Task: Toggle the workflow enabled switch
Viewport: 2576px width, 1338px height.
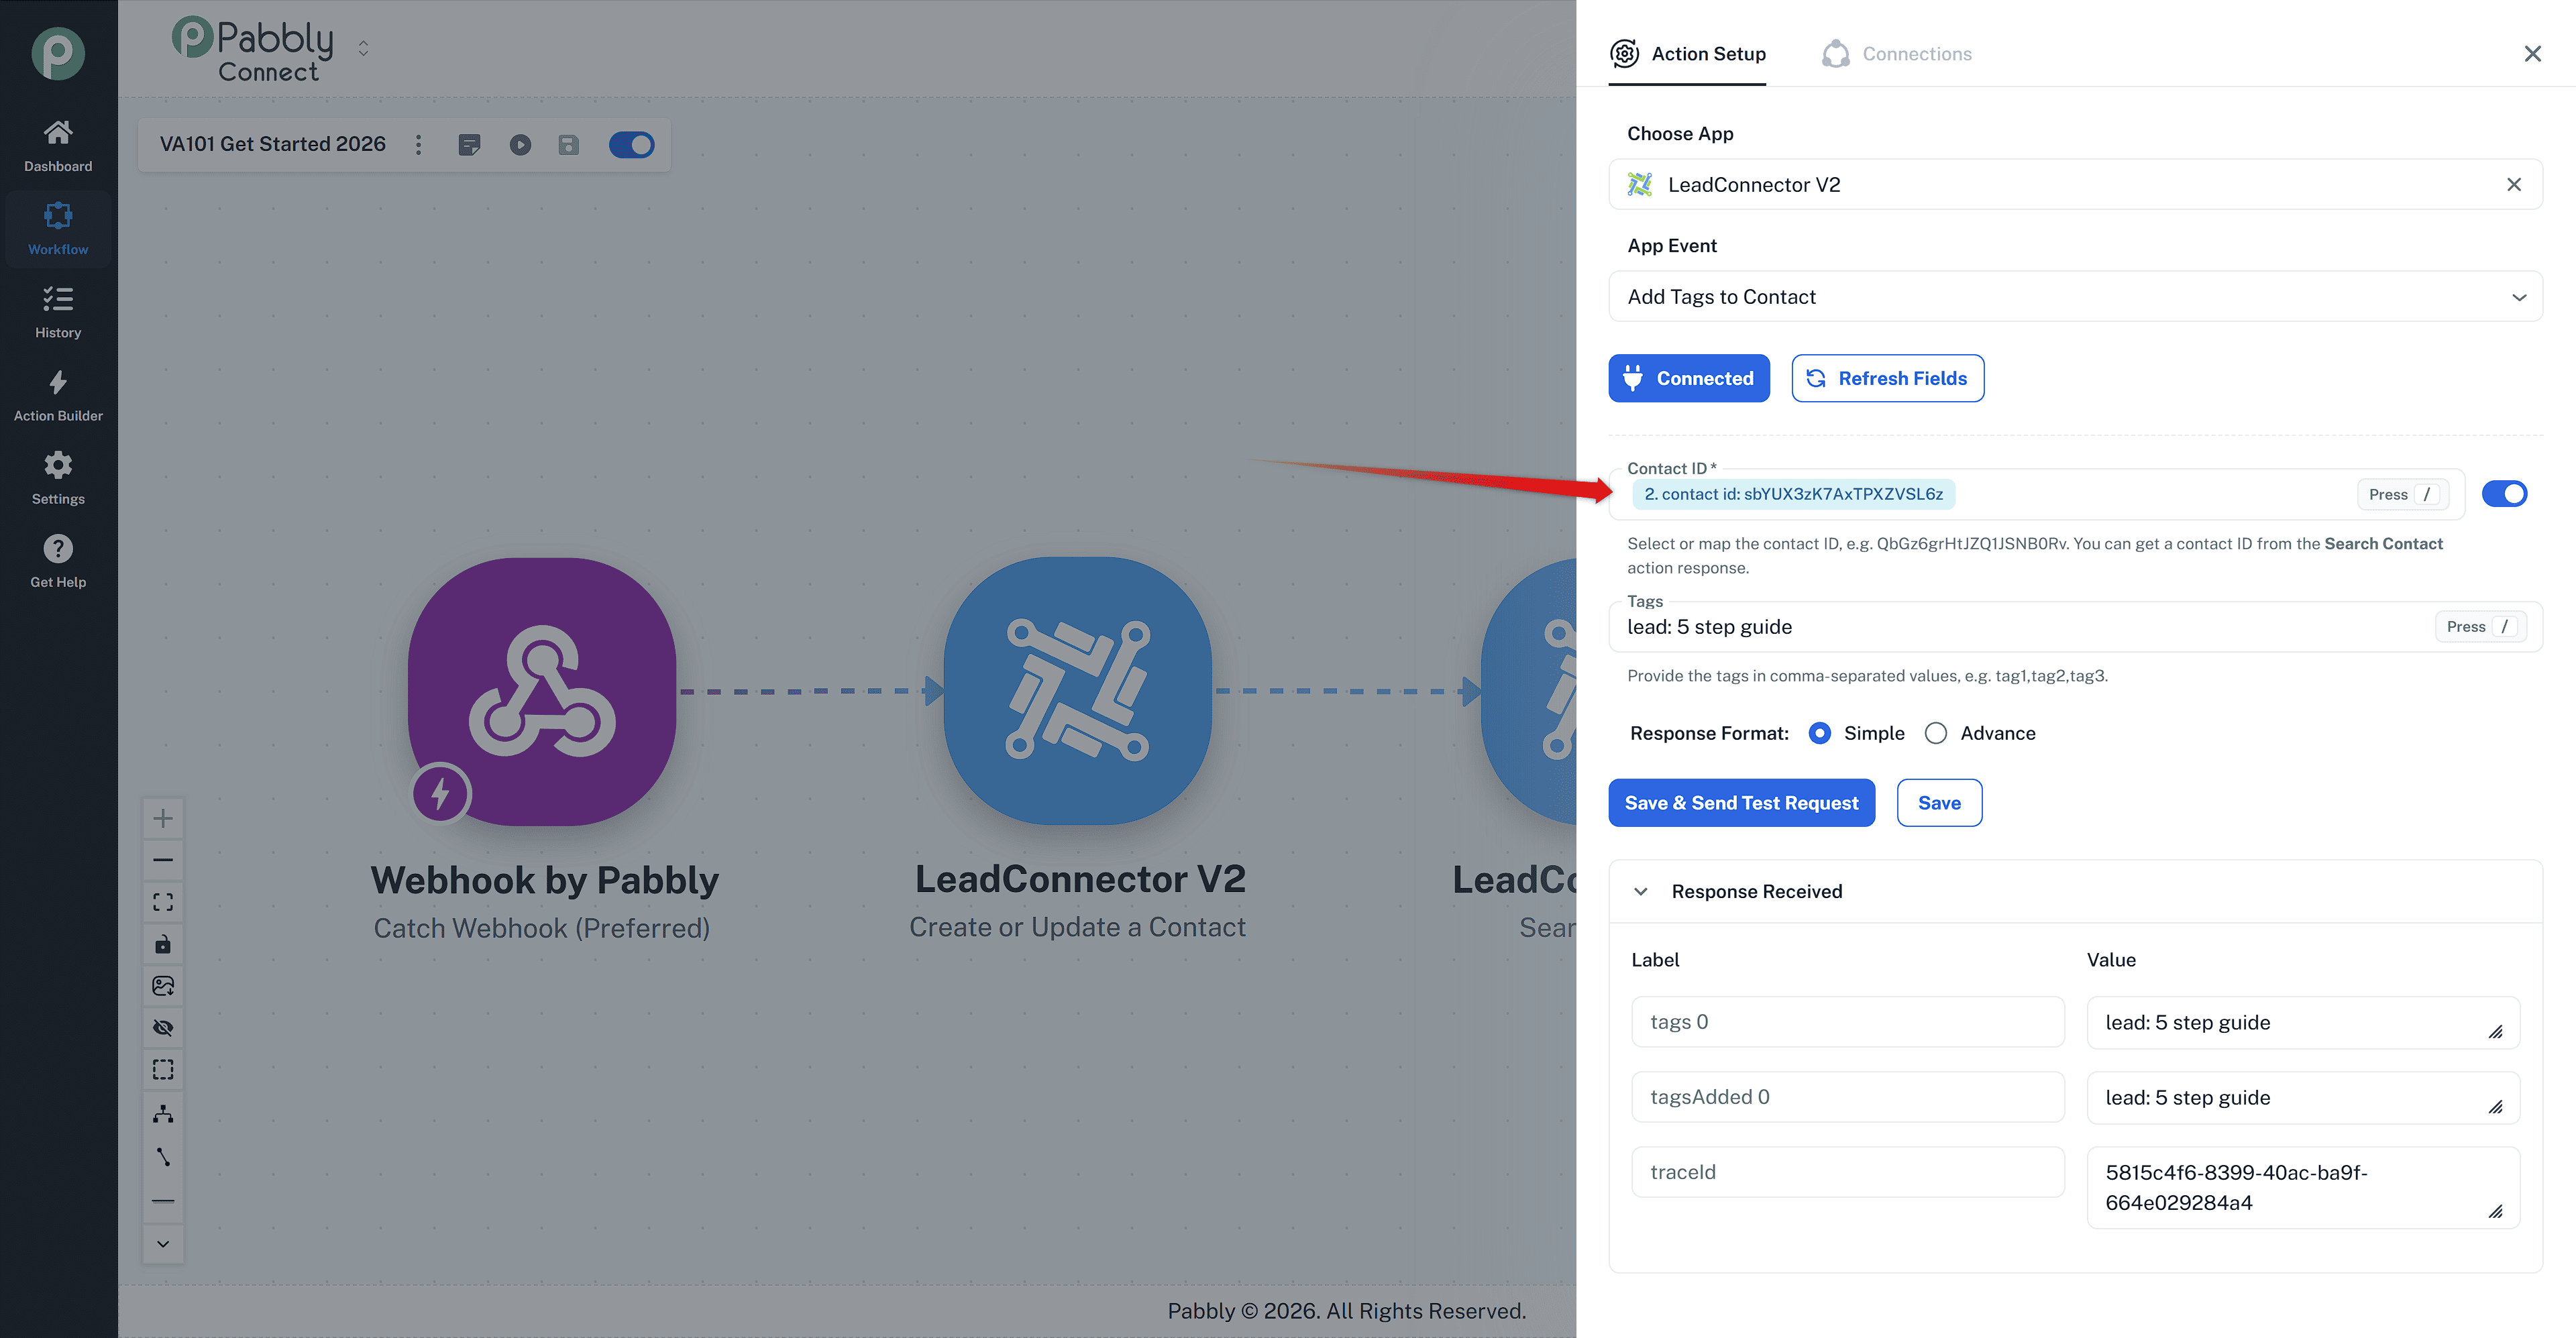Action: pos(632,145)
